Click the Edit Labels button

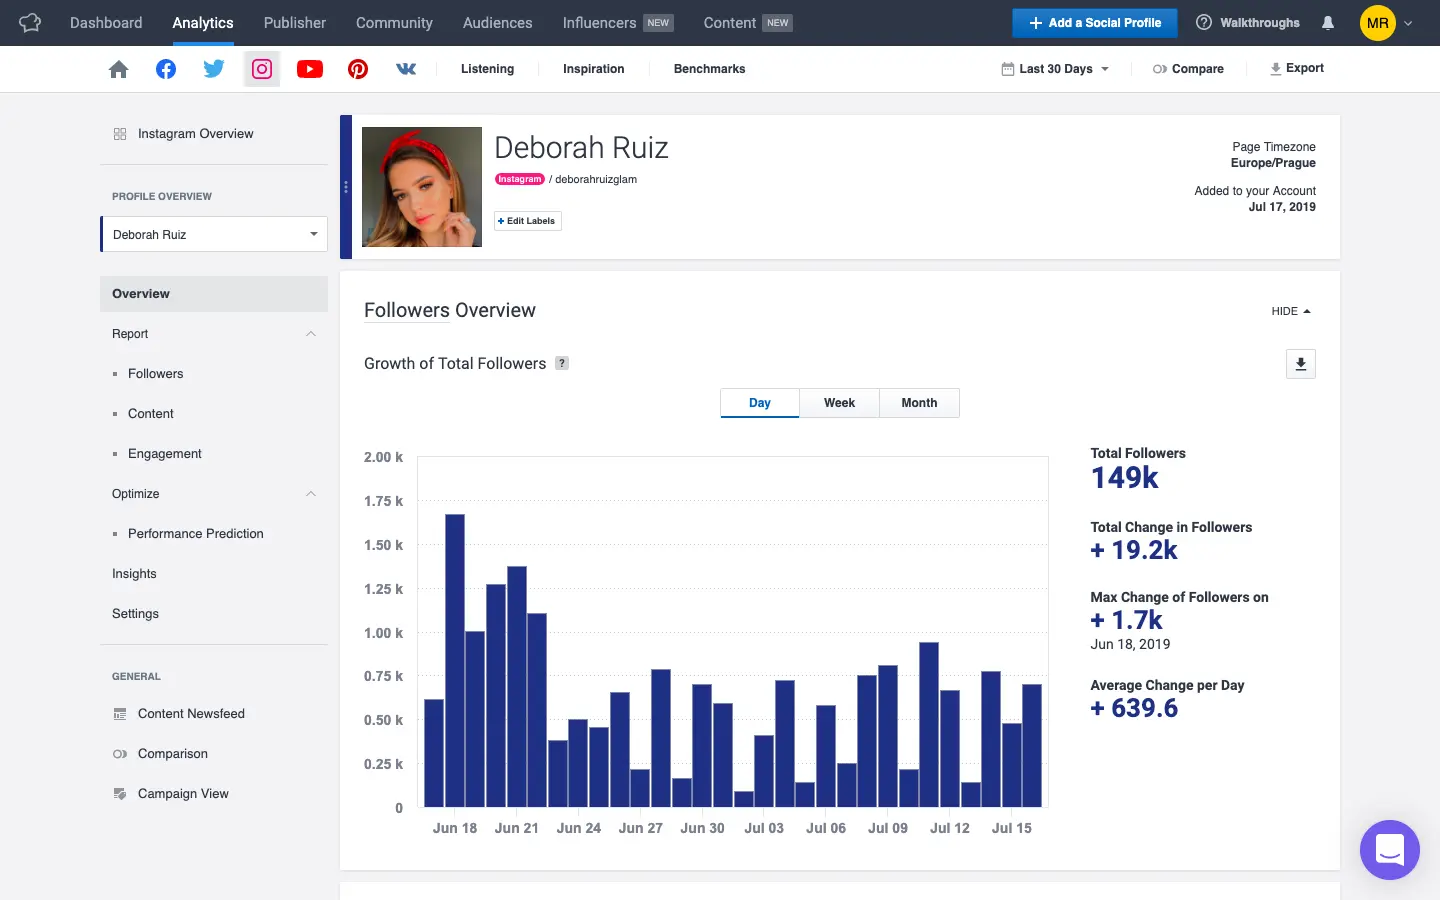(x=527, y=221)
